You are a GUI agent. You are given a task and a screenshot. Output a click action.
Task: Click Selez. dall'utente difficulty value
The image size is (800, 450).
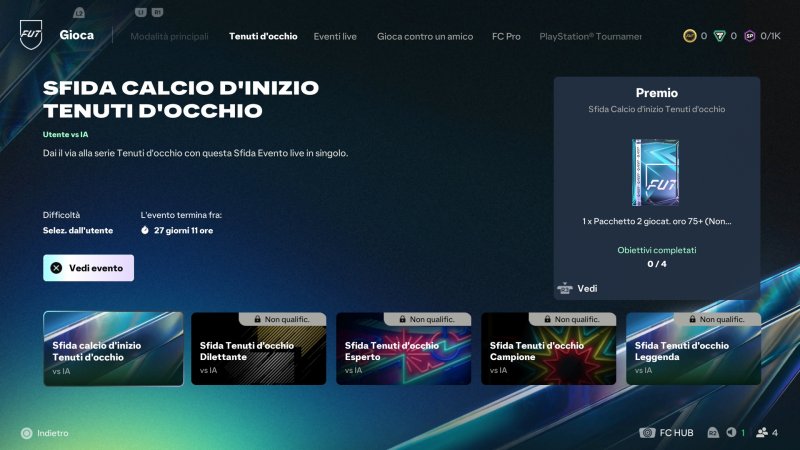(x=78, y=230)
